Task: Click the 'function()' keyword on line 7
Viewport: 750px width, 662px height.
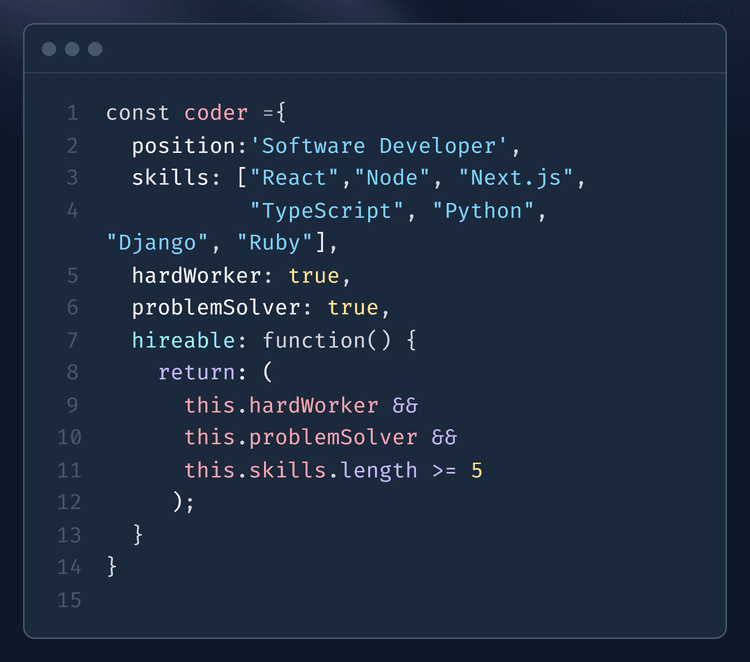Action: pyautogui.click(x=327, y=341)
